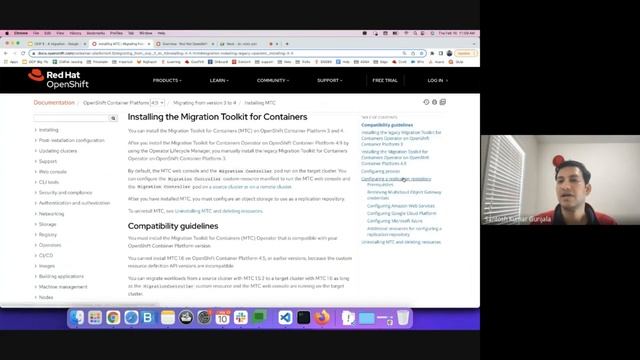Open the SUPPORT dropdown menu
Viewport: 640px width, 360px height.
click(x=330, y=80)
